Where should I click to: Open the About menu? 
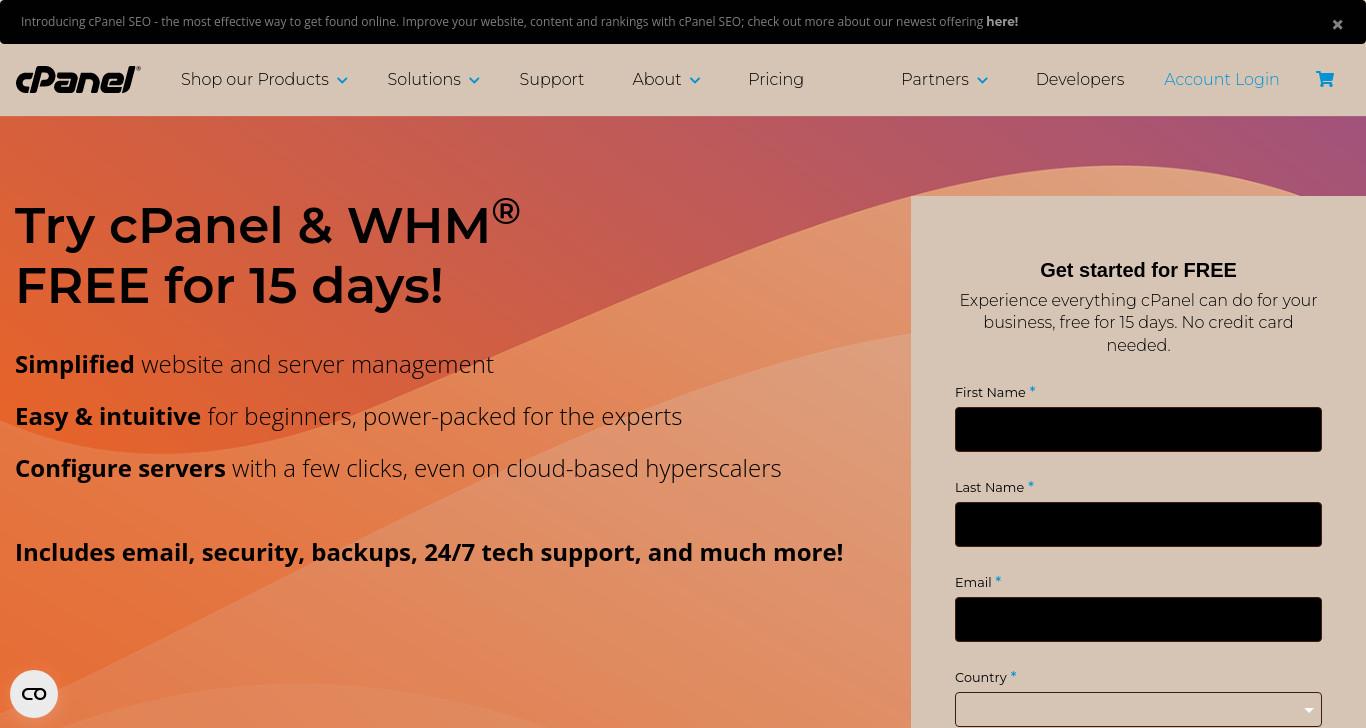656,79
